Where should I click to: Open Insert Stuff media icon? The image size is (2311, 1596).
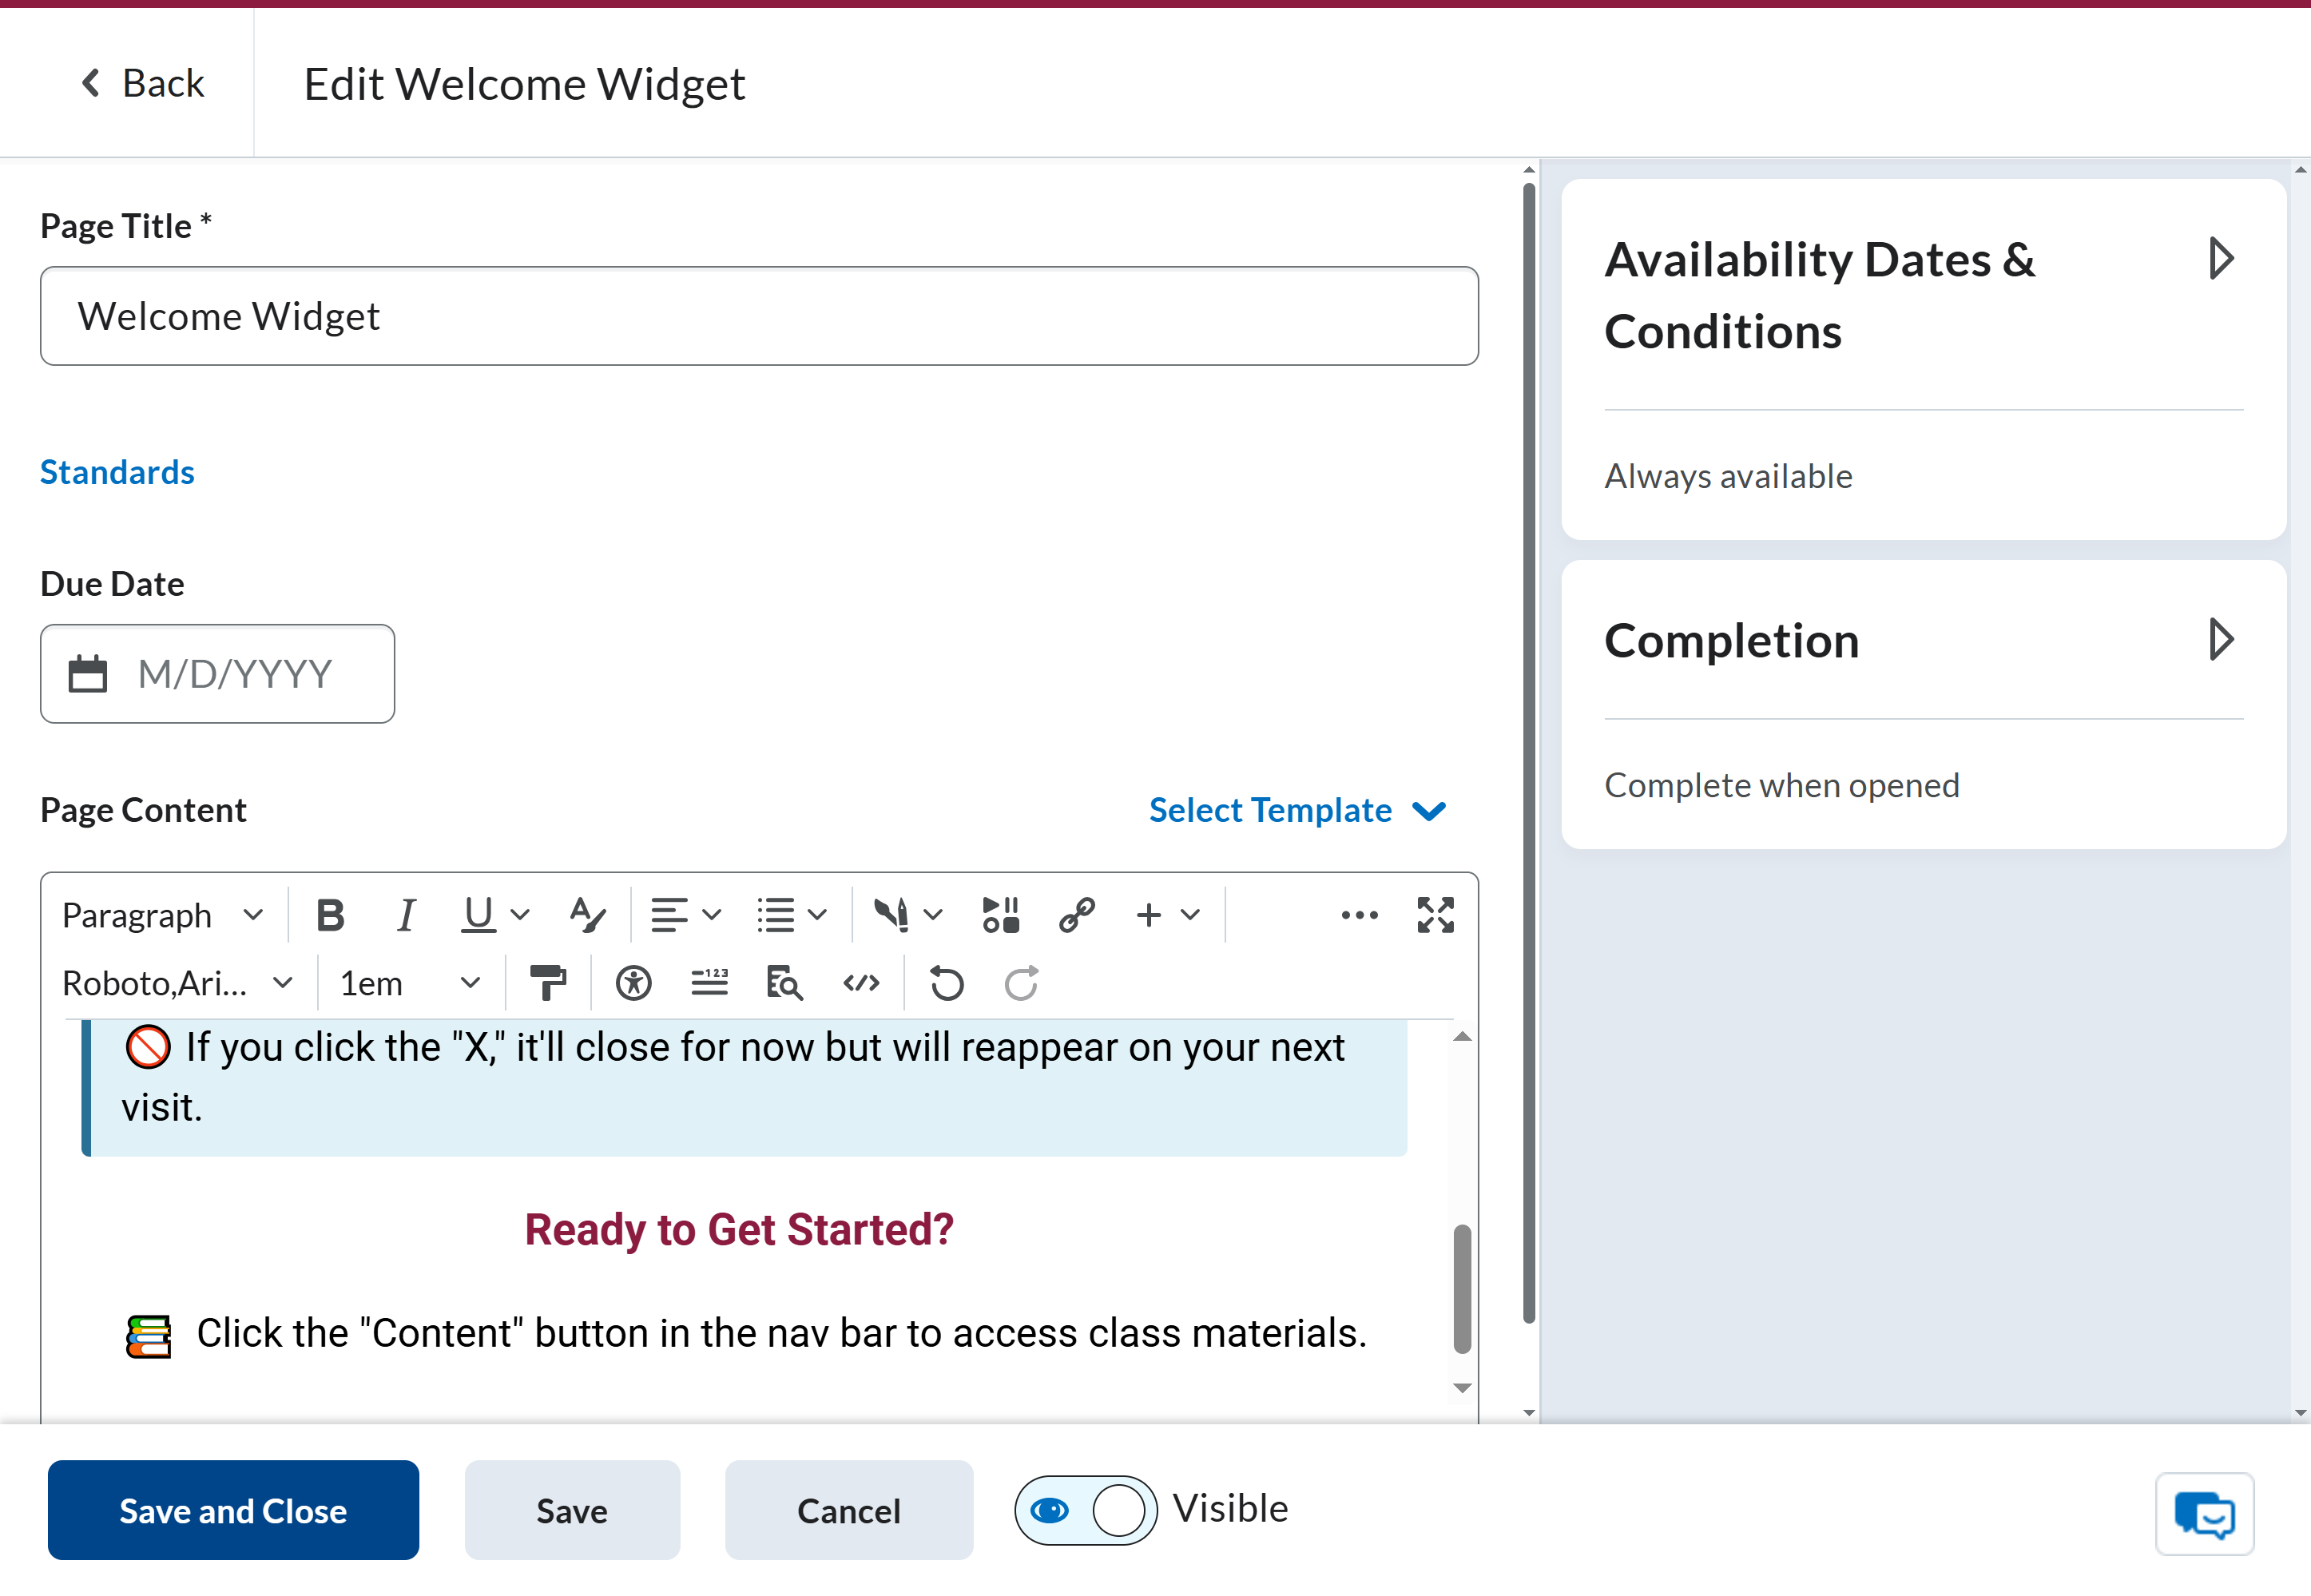(1000, 915)
